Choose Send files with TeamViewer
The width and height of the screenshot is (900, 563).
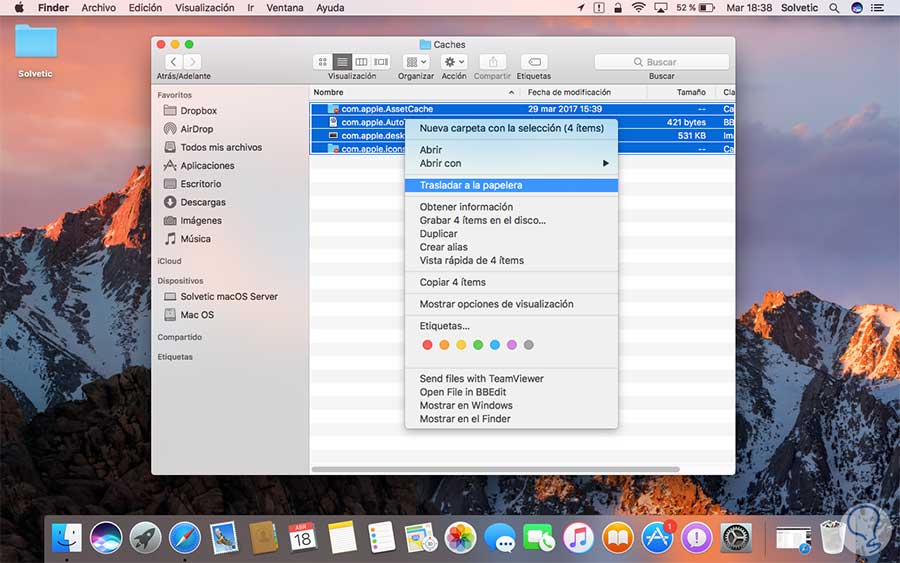511,379
